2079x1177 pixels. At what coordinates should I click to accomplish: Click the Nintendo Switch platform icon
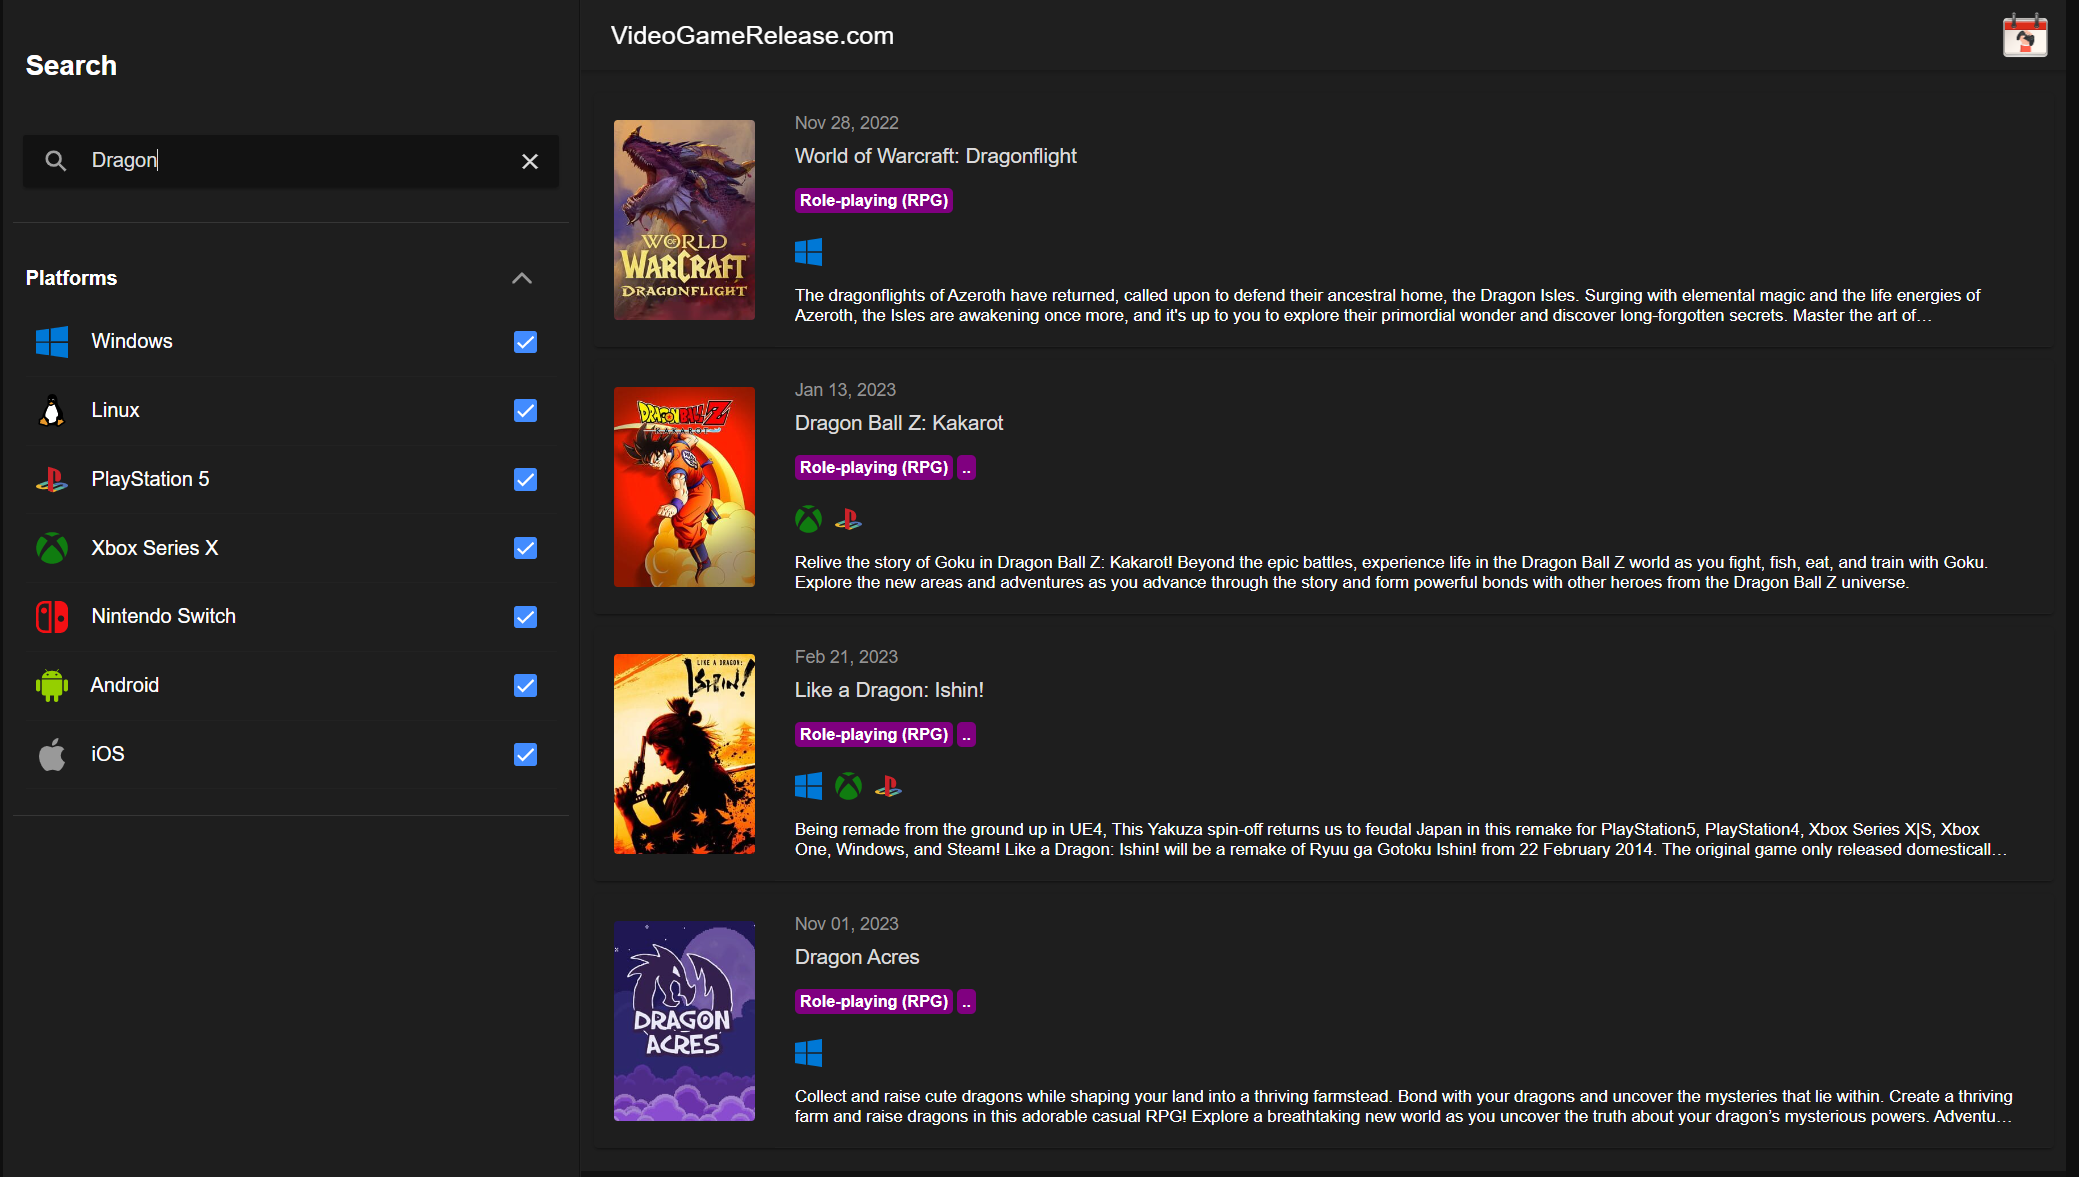pos(52,617)
